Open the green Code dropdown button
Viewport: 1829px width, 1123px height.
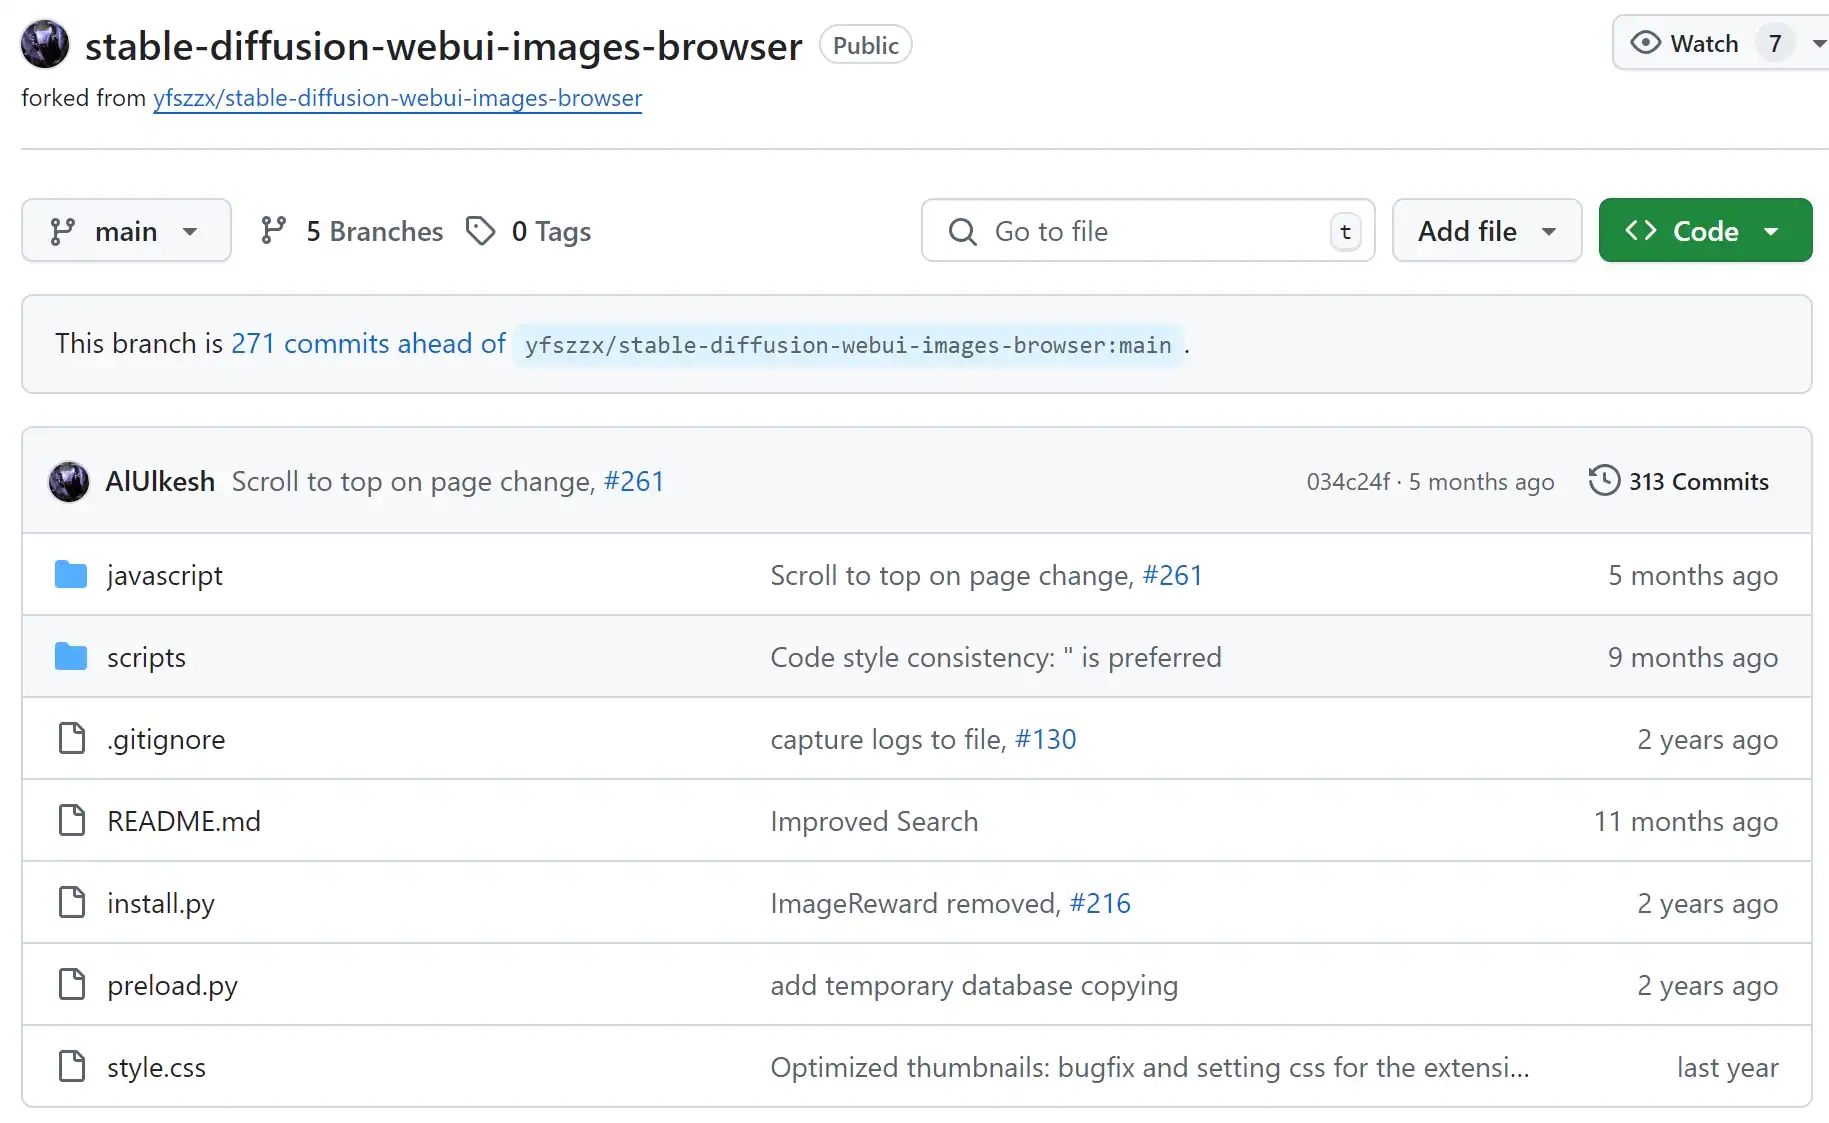1705,231
